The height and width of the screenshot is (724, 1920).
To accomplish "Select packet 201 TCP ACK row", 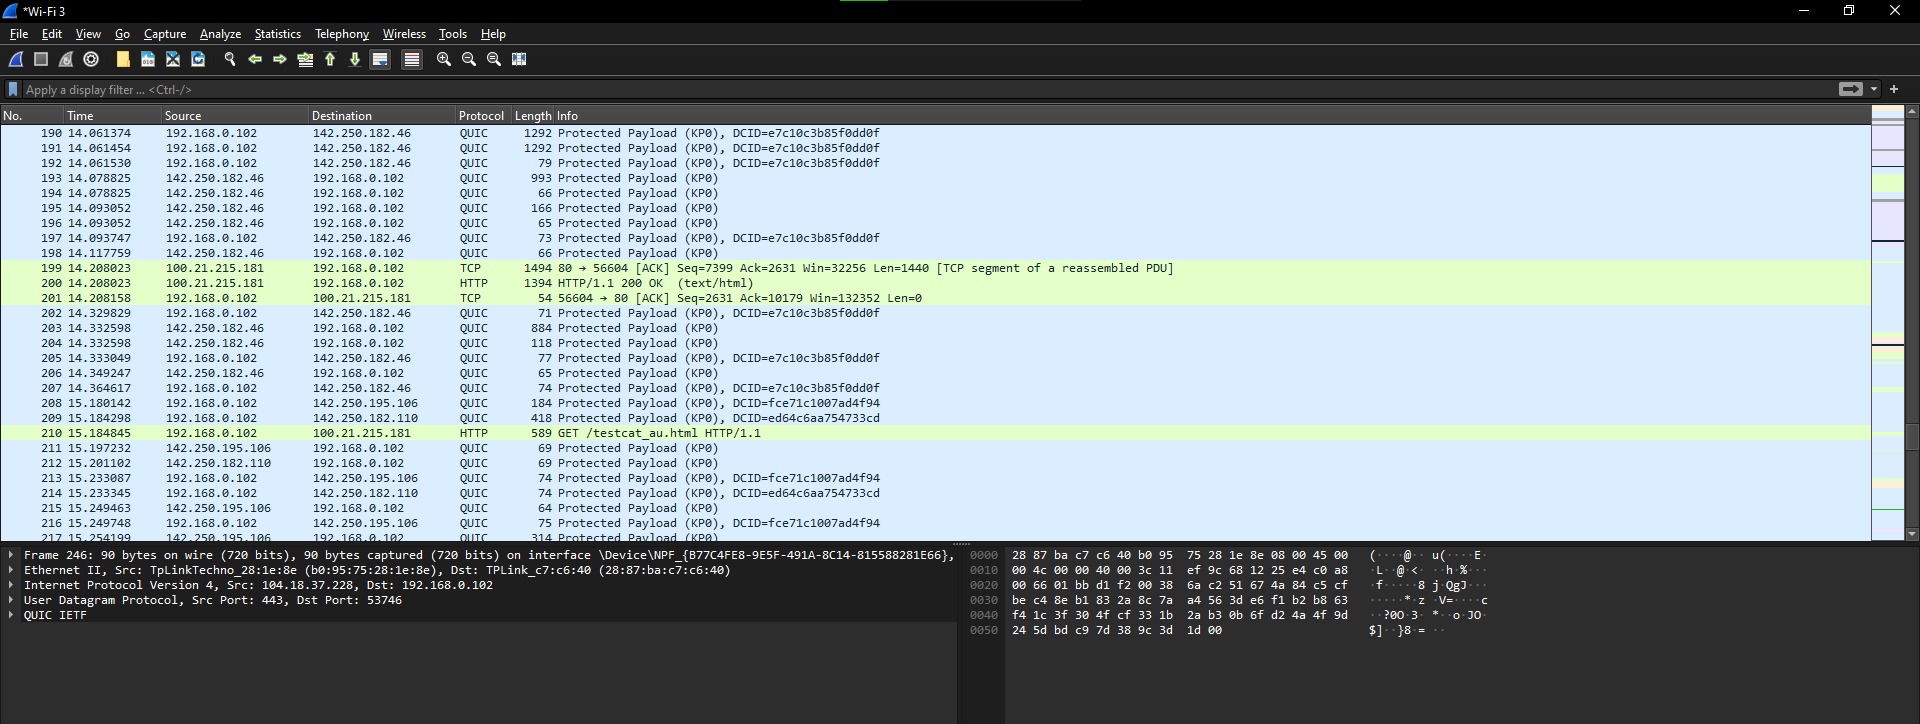I will [935, 298].
